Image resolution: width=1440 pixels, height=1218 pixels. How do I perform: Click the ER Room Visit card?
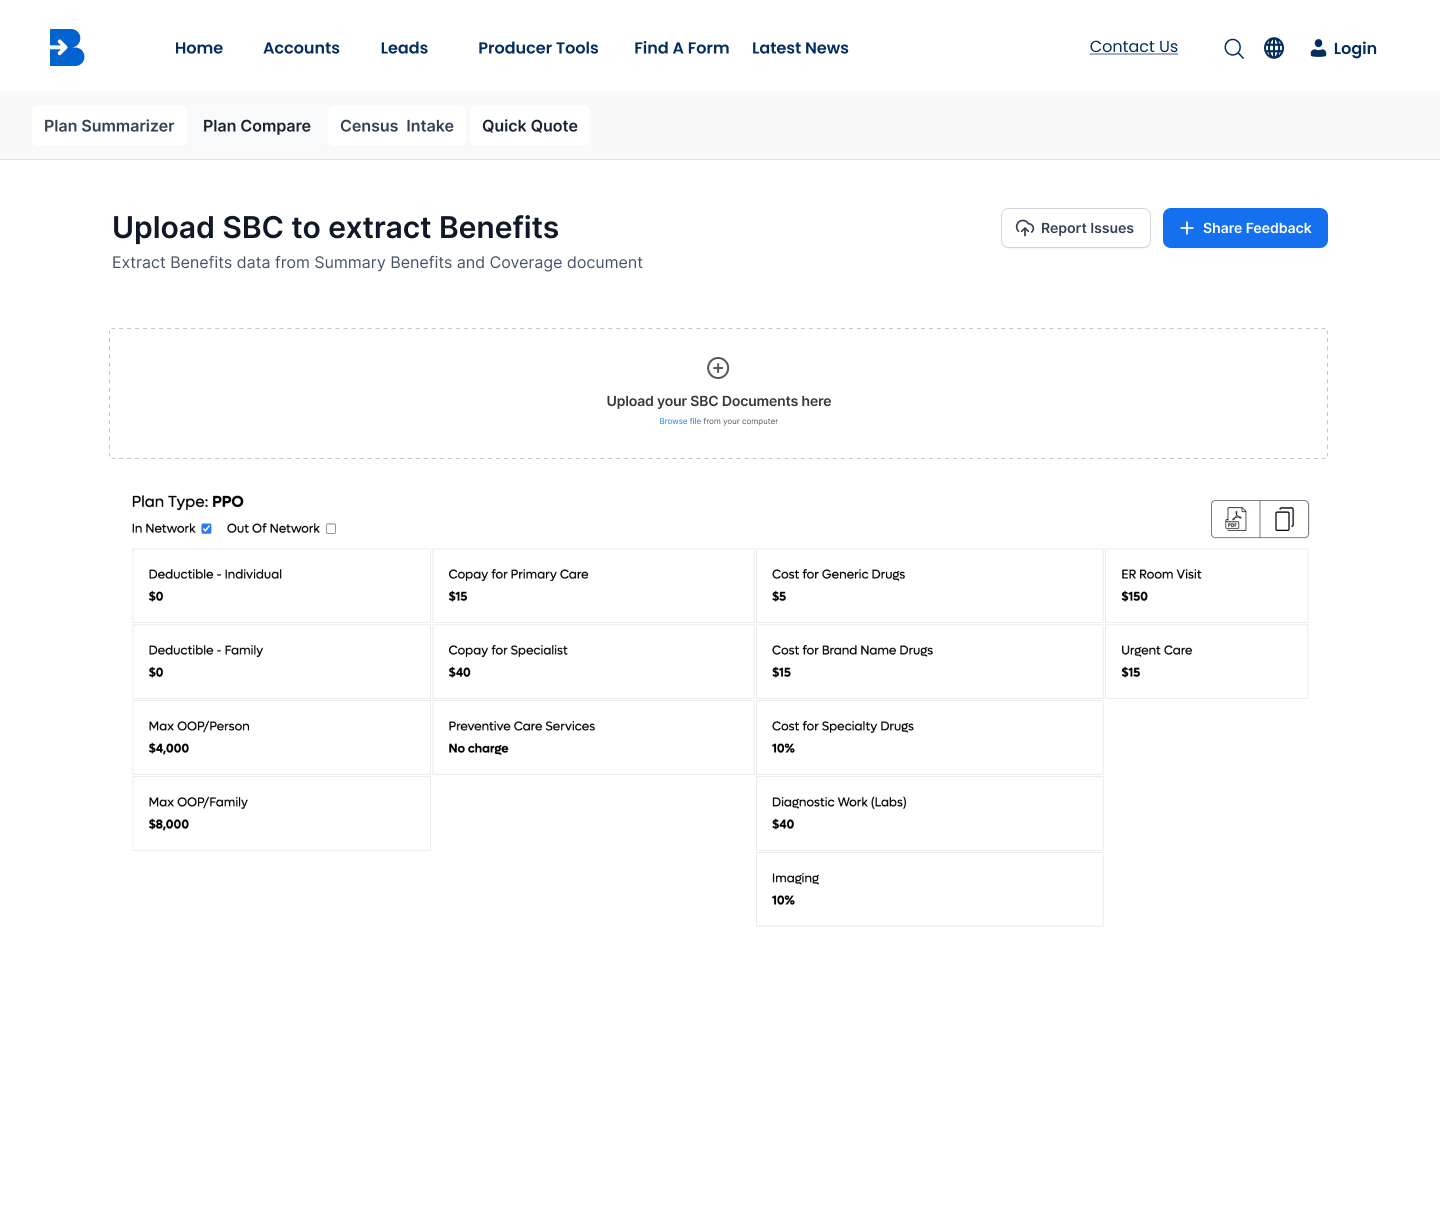tap(1206, 586)
